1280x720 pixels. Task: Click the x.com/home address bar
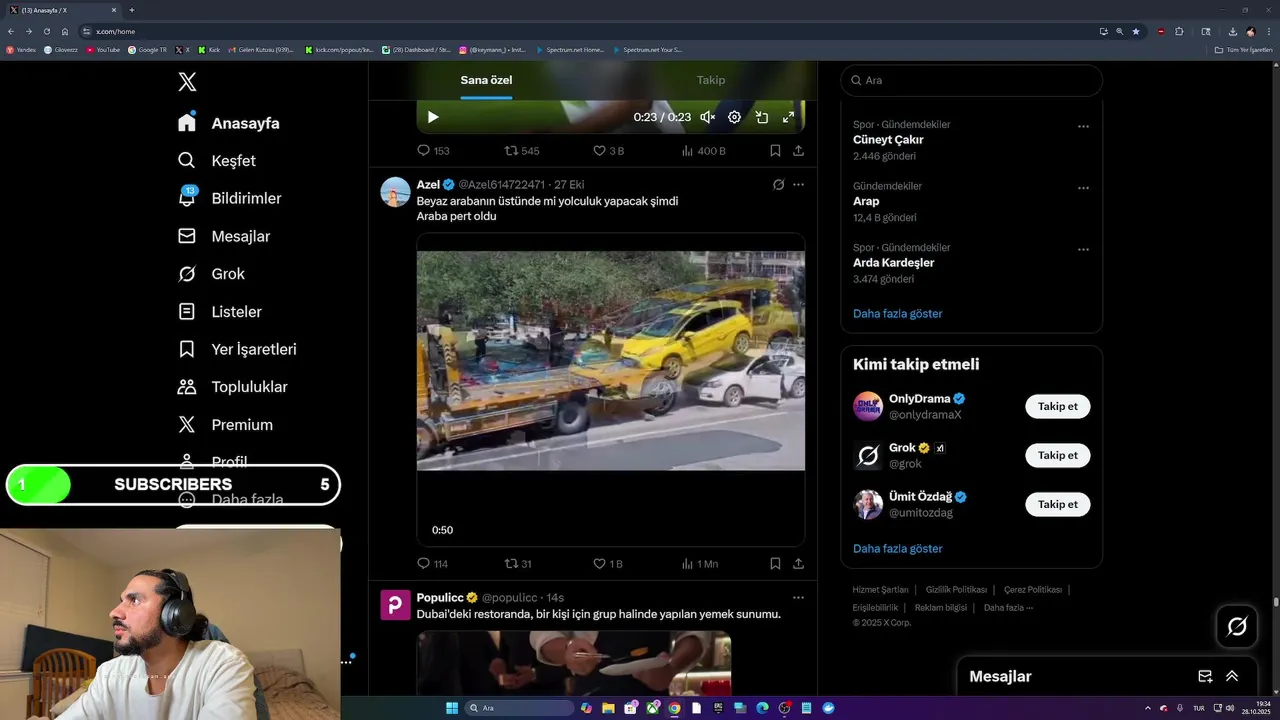(x=590, y=31)
